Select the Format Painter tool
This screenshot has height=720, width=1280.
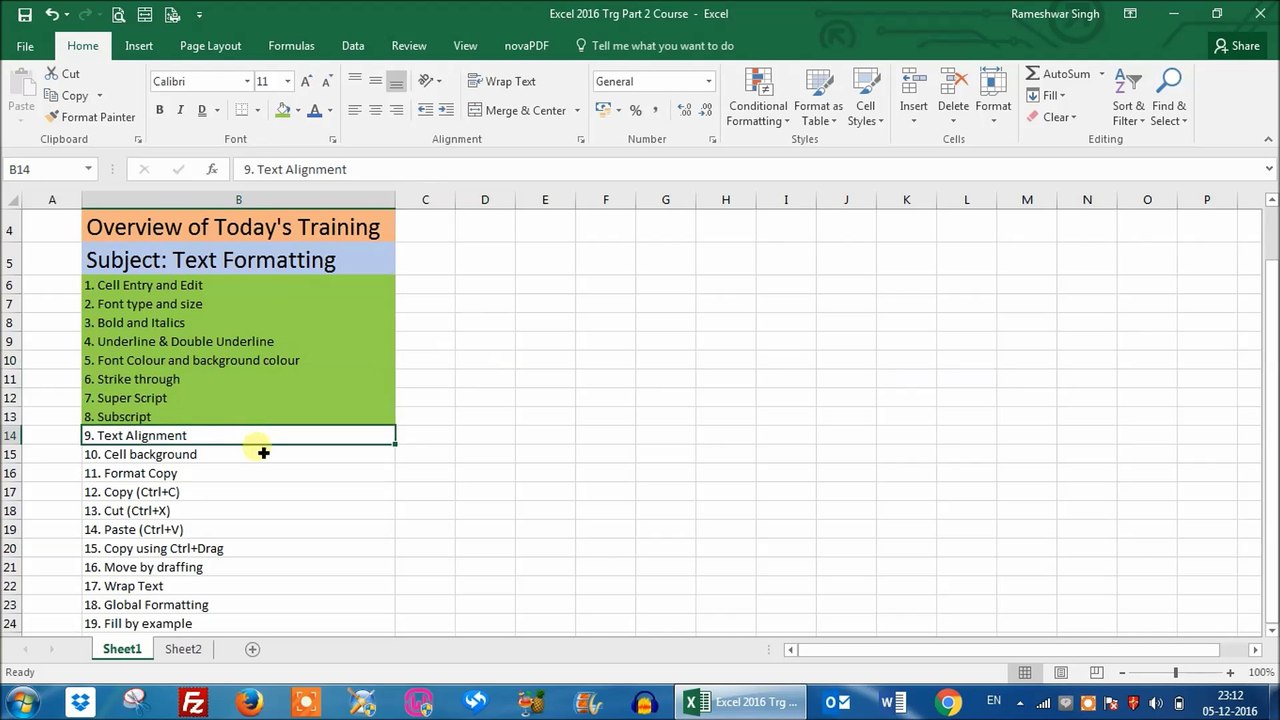point(90,117)
